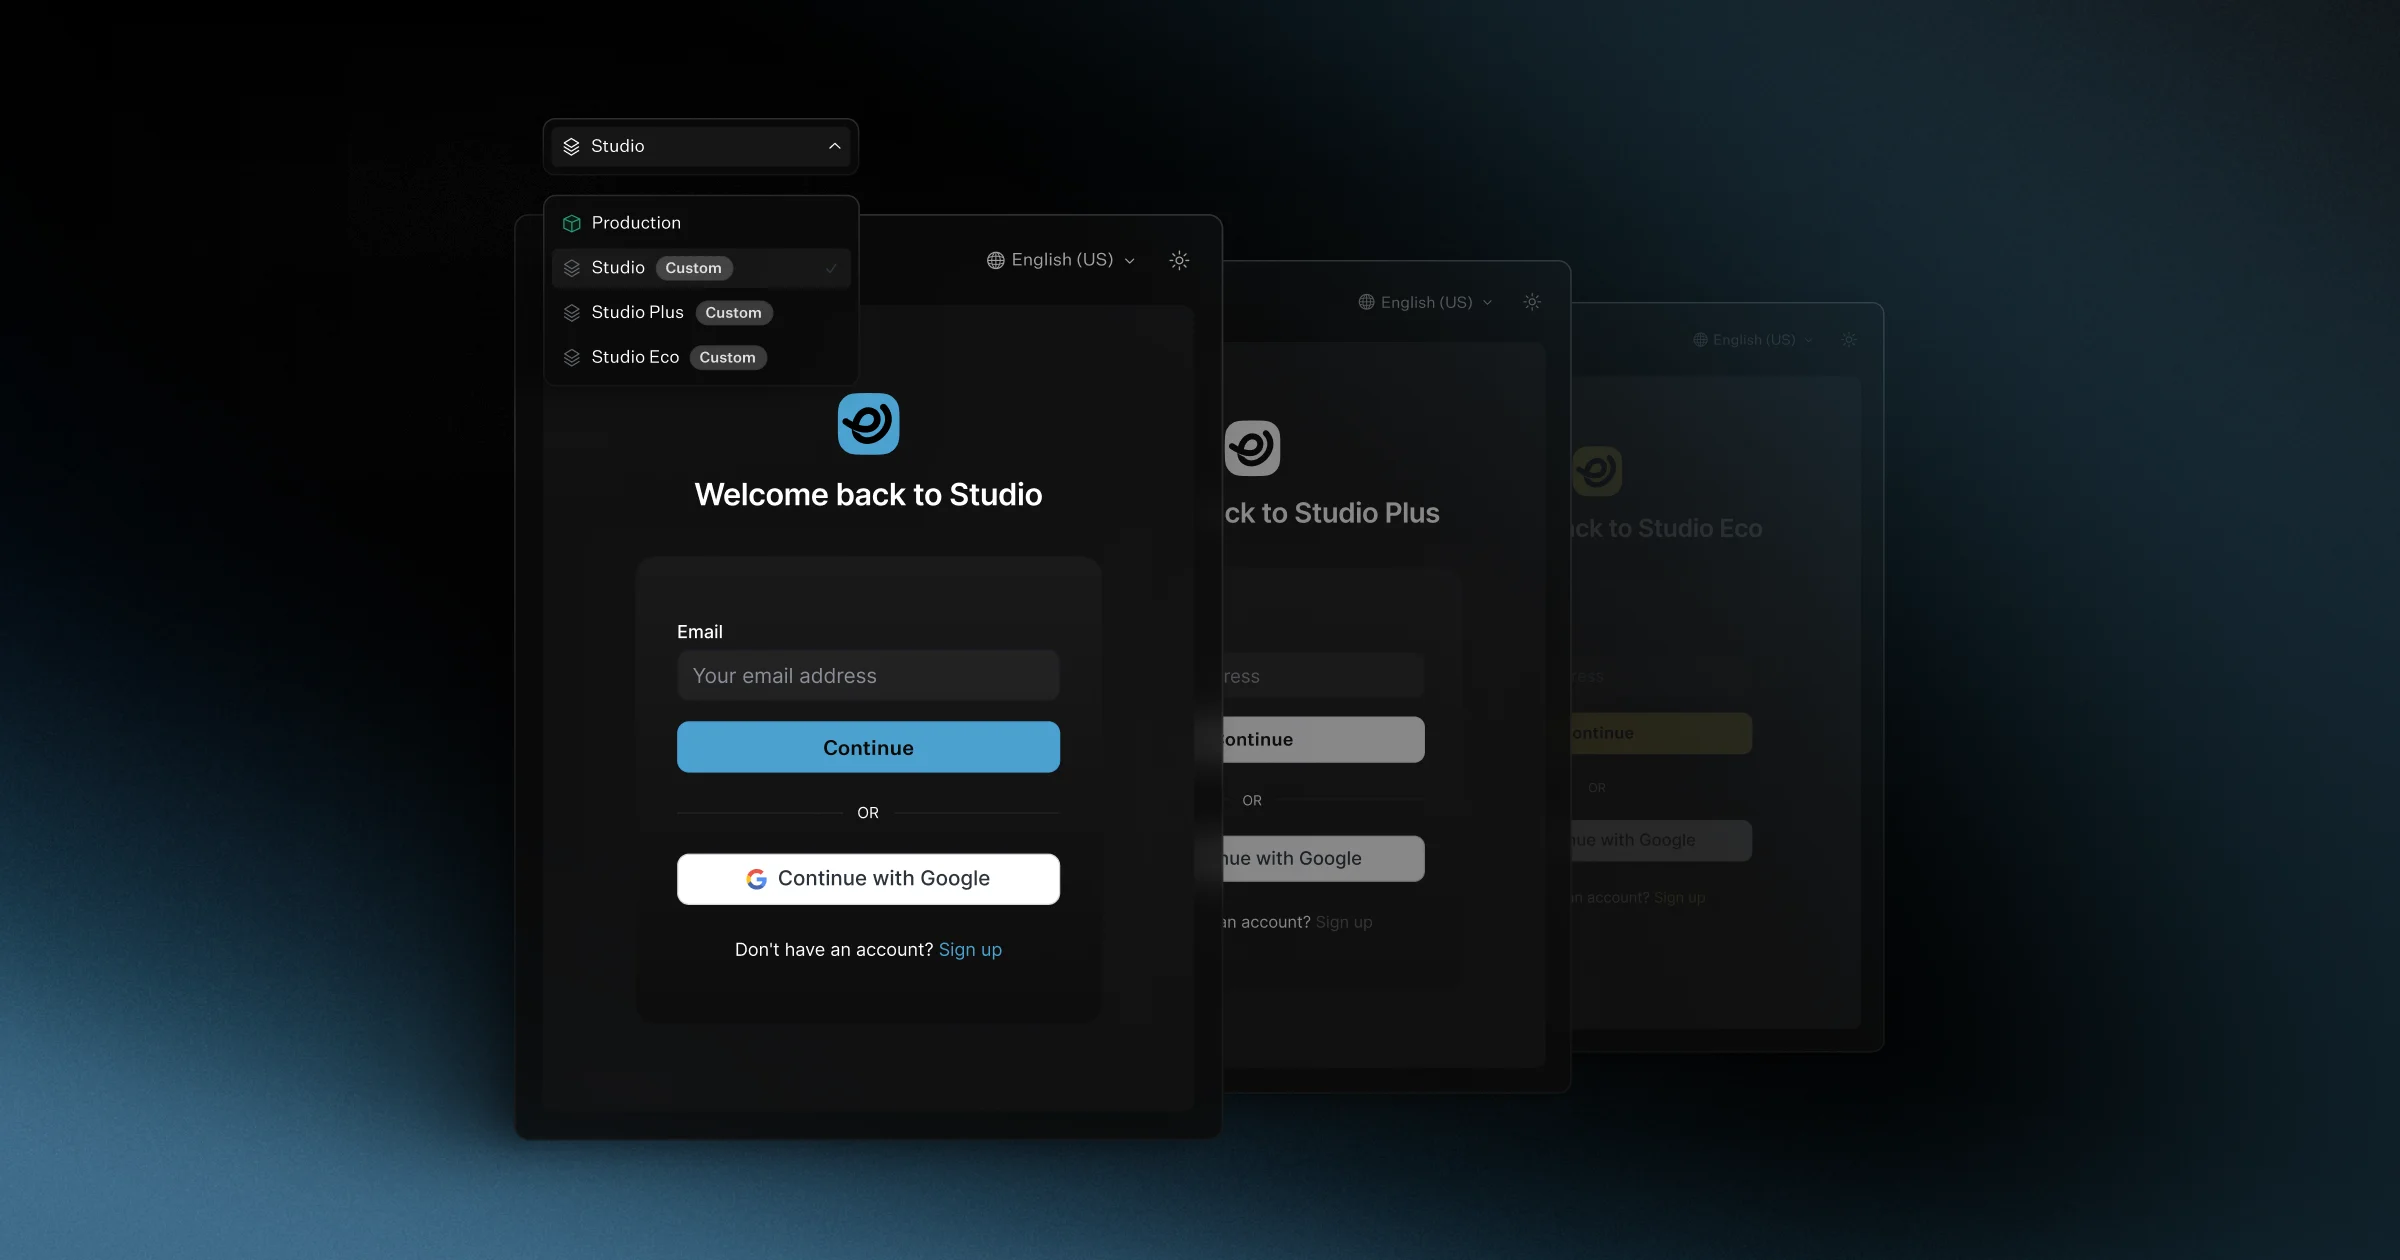The image size is (2400, 1260).
Task: Click the layers icon in selector header
Action: point(572,147)
